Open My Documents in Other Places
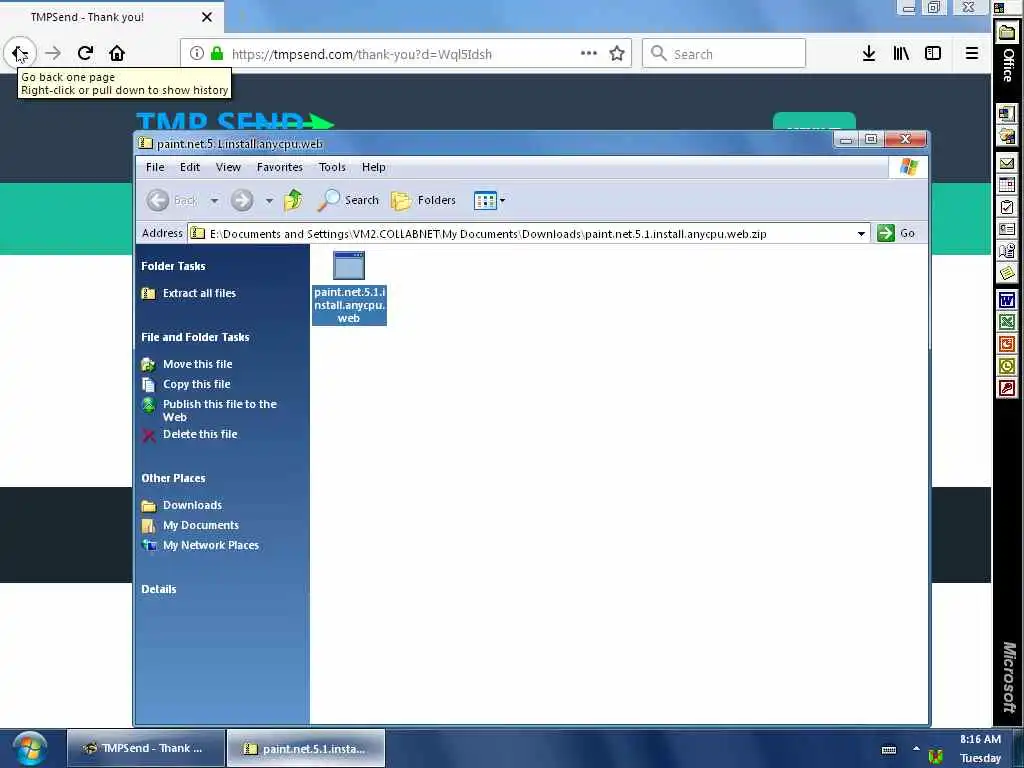Screen dimensions: 1024x768 200,525
